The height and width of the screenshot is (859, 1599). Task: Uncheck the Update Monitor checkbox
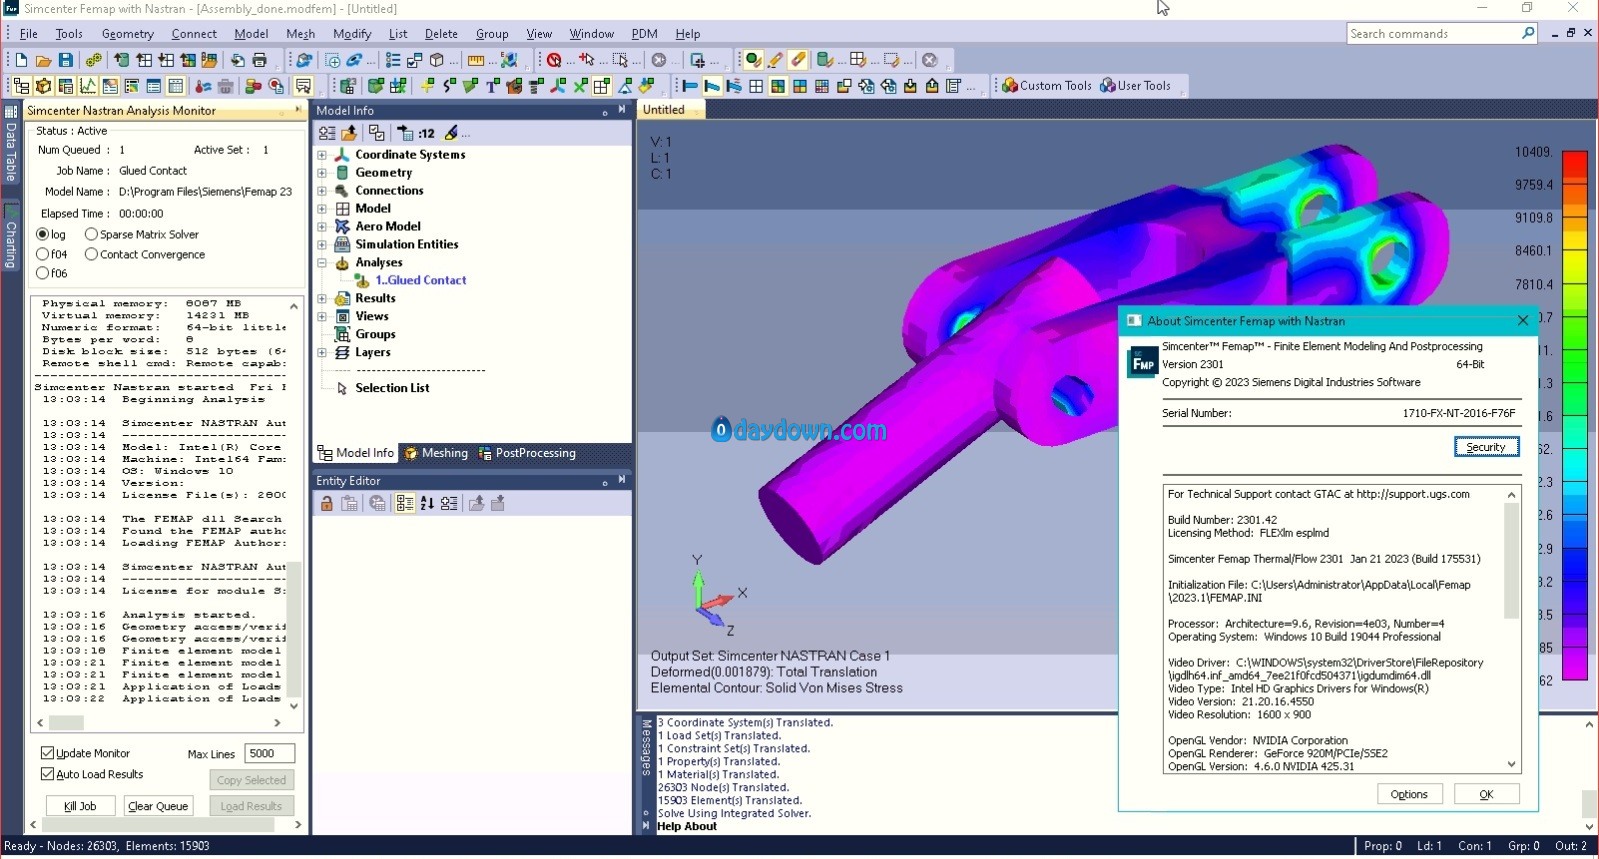point(47,753)
